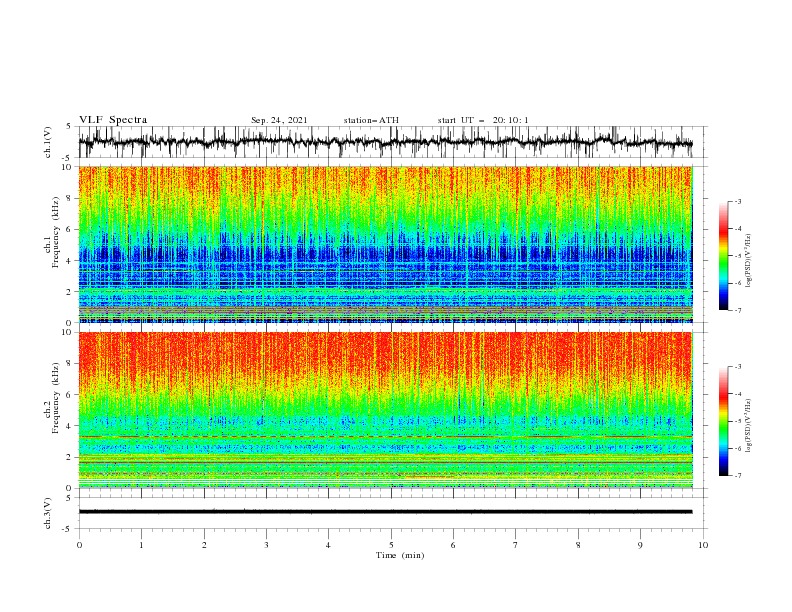
Task: Click the ch.2 color bar's log(PSD) label
Action: (x=749, y=426)
